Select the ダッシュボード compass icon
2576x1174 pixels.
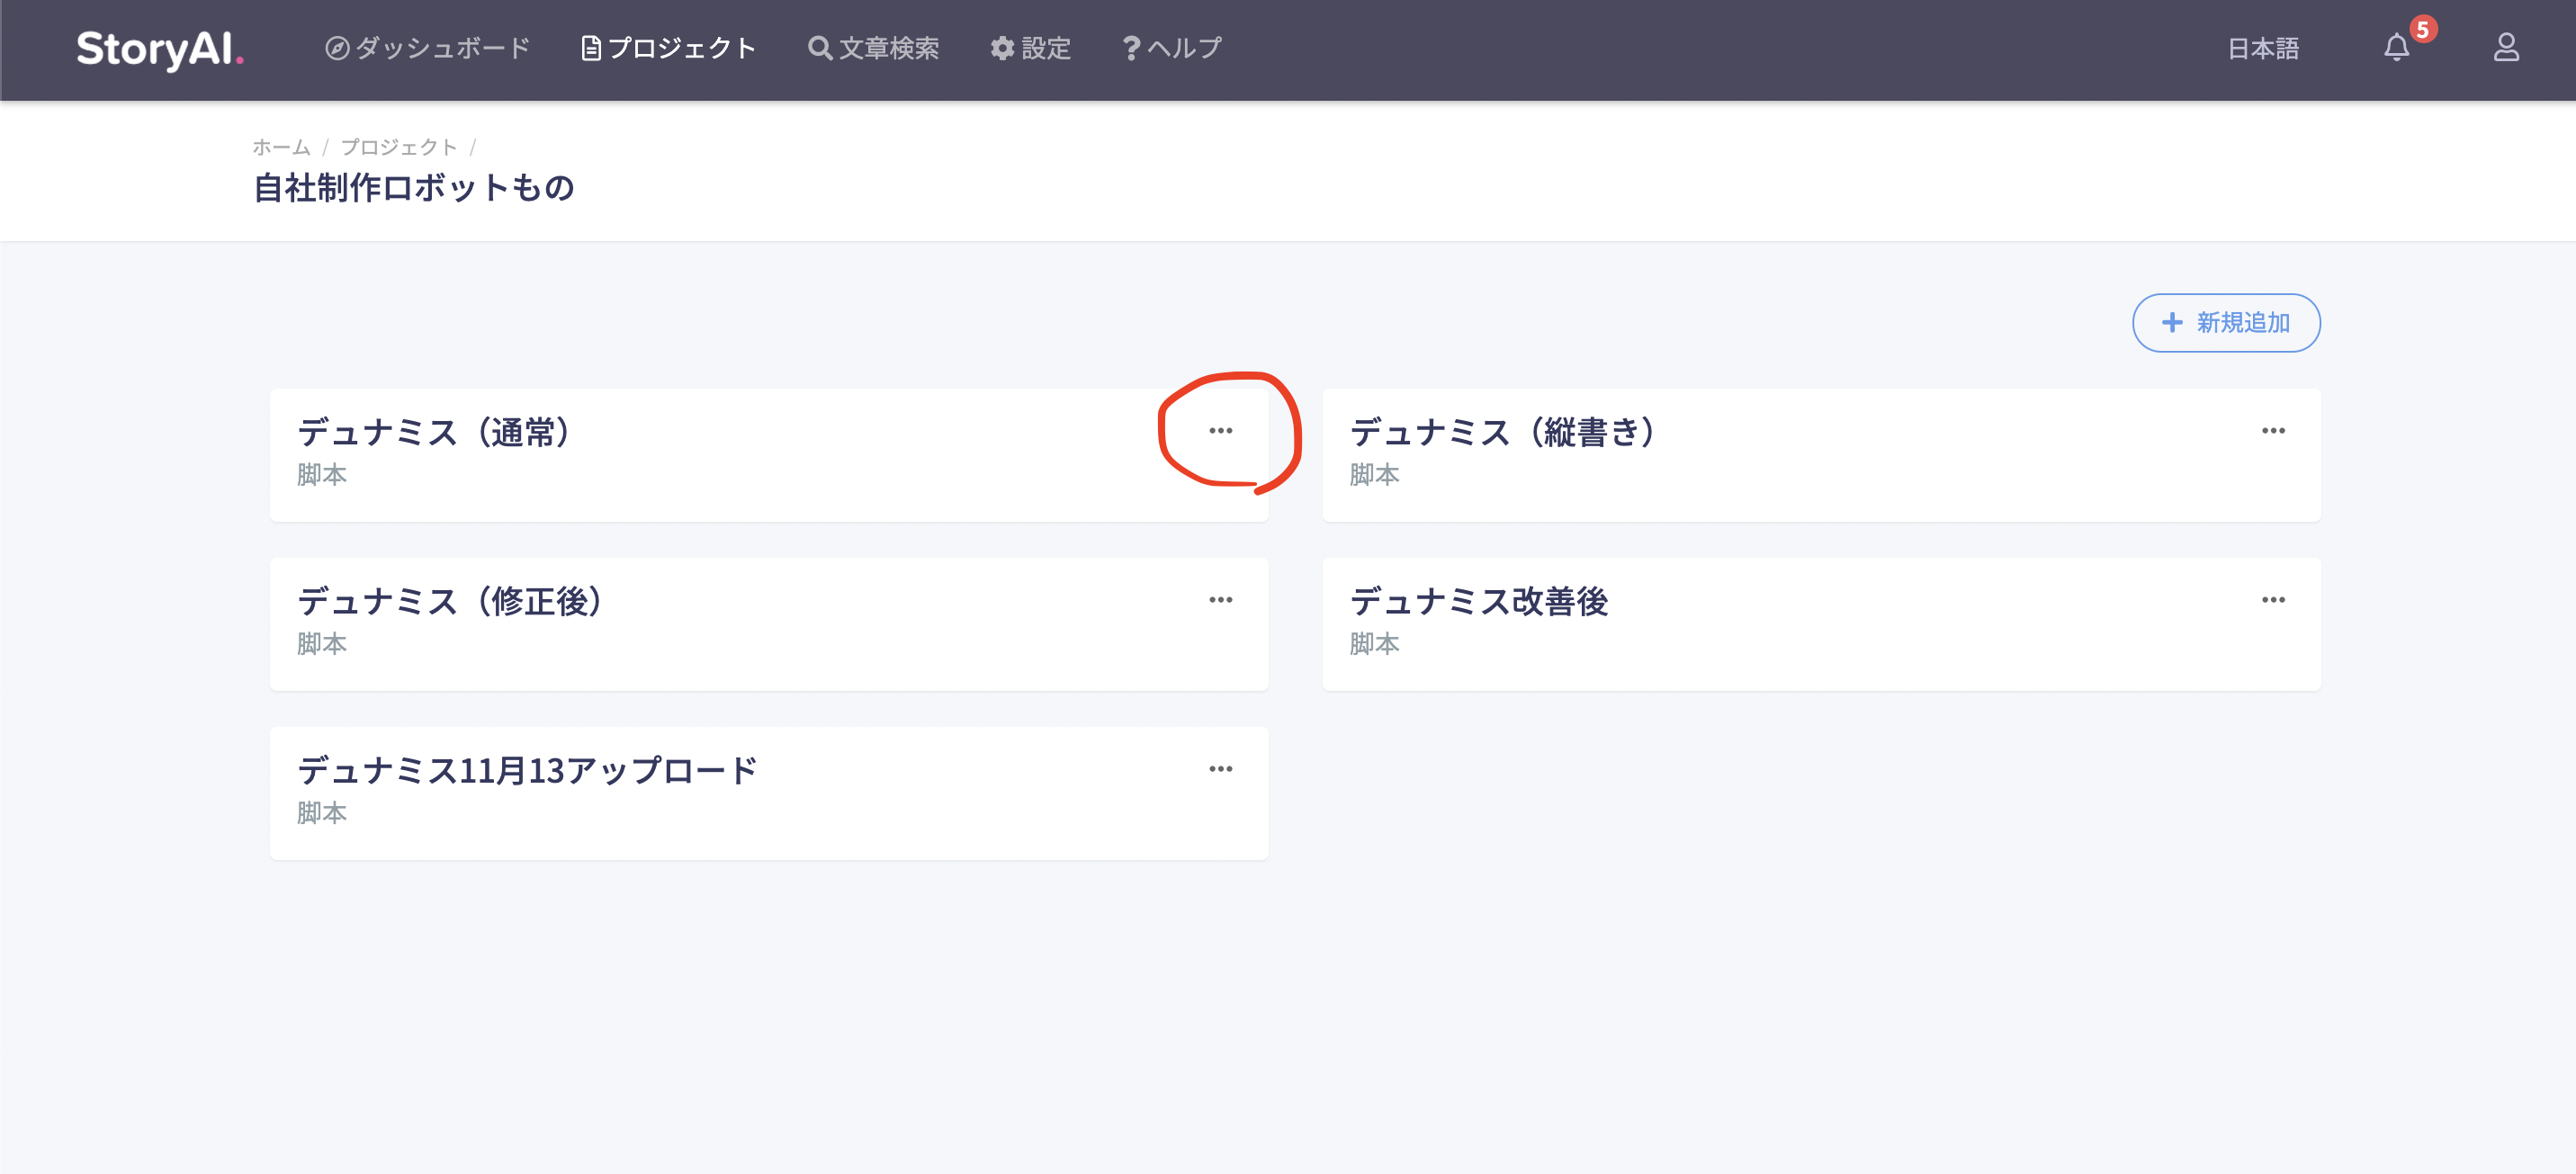[x=336, y=47]
